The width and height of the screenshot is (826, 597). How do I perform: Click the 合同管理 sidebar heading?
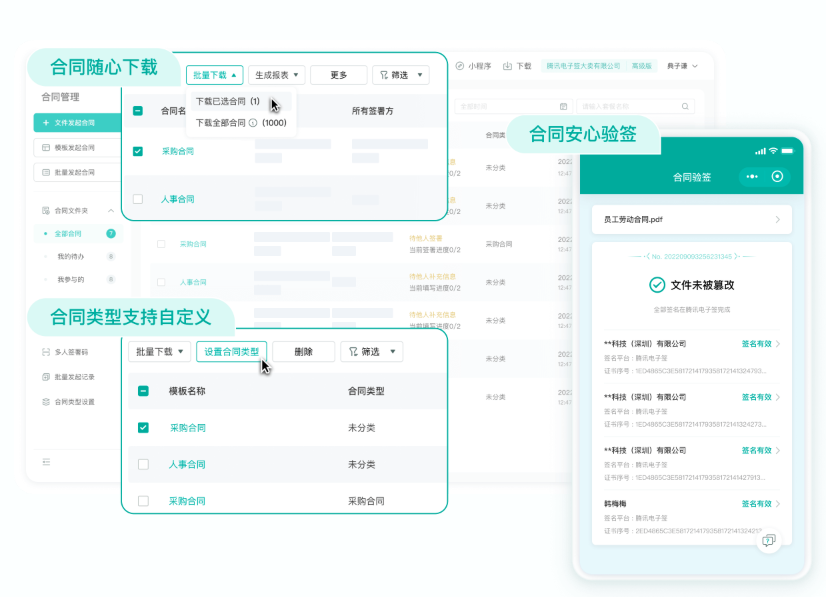[x=60, y=97]
